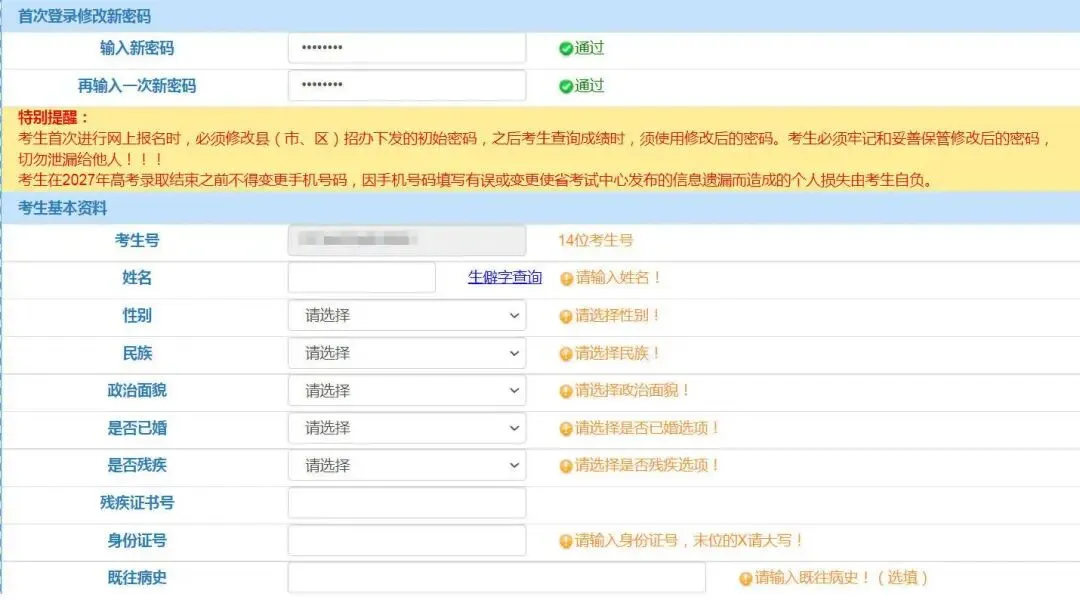Click the 政治面貌 field label

pos(137,390)
